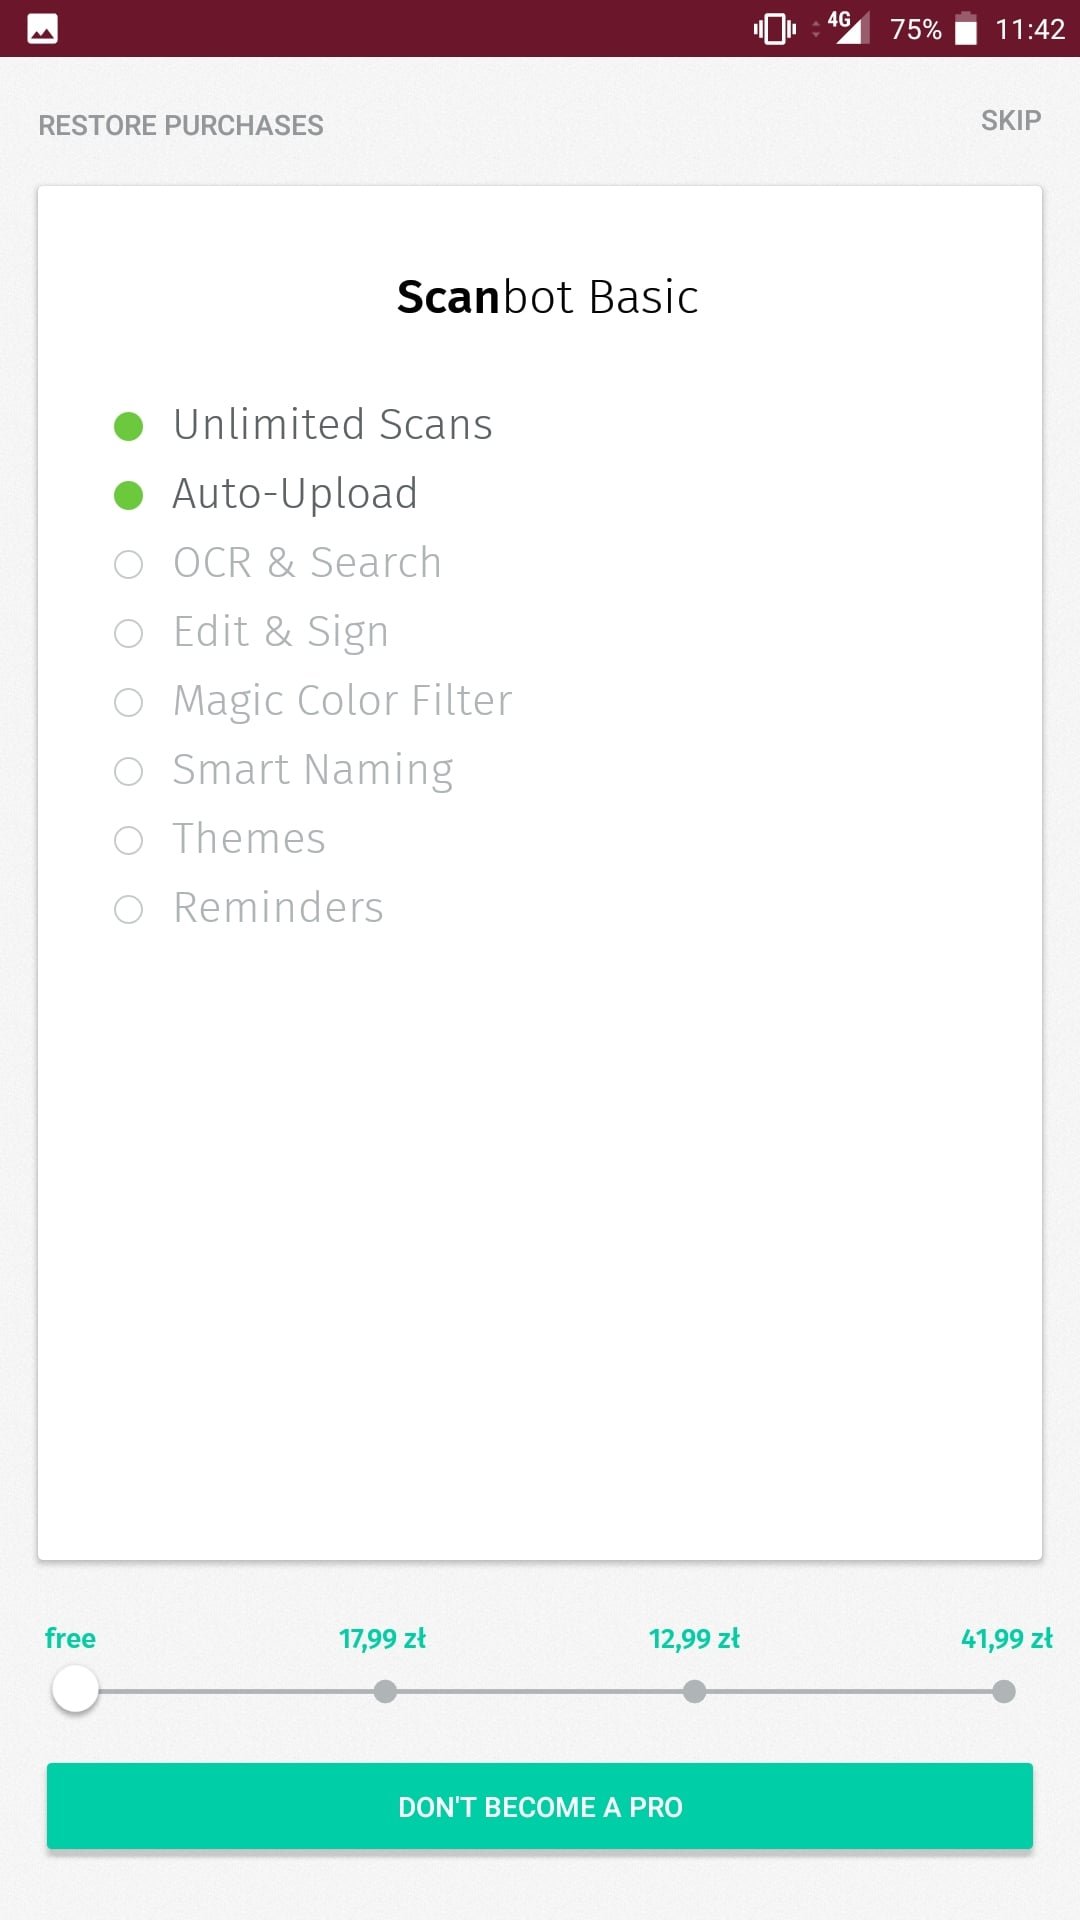Select the green Auto-Upload bullet
1080x1920 pixels.
(x=129, y=495)
